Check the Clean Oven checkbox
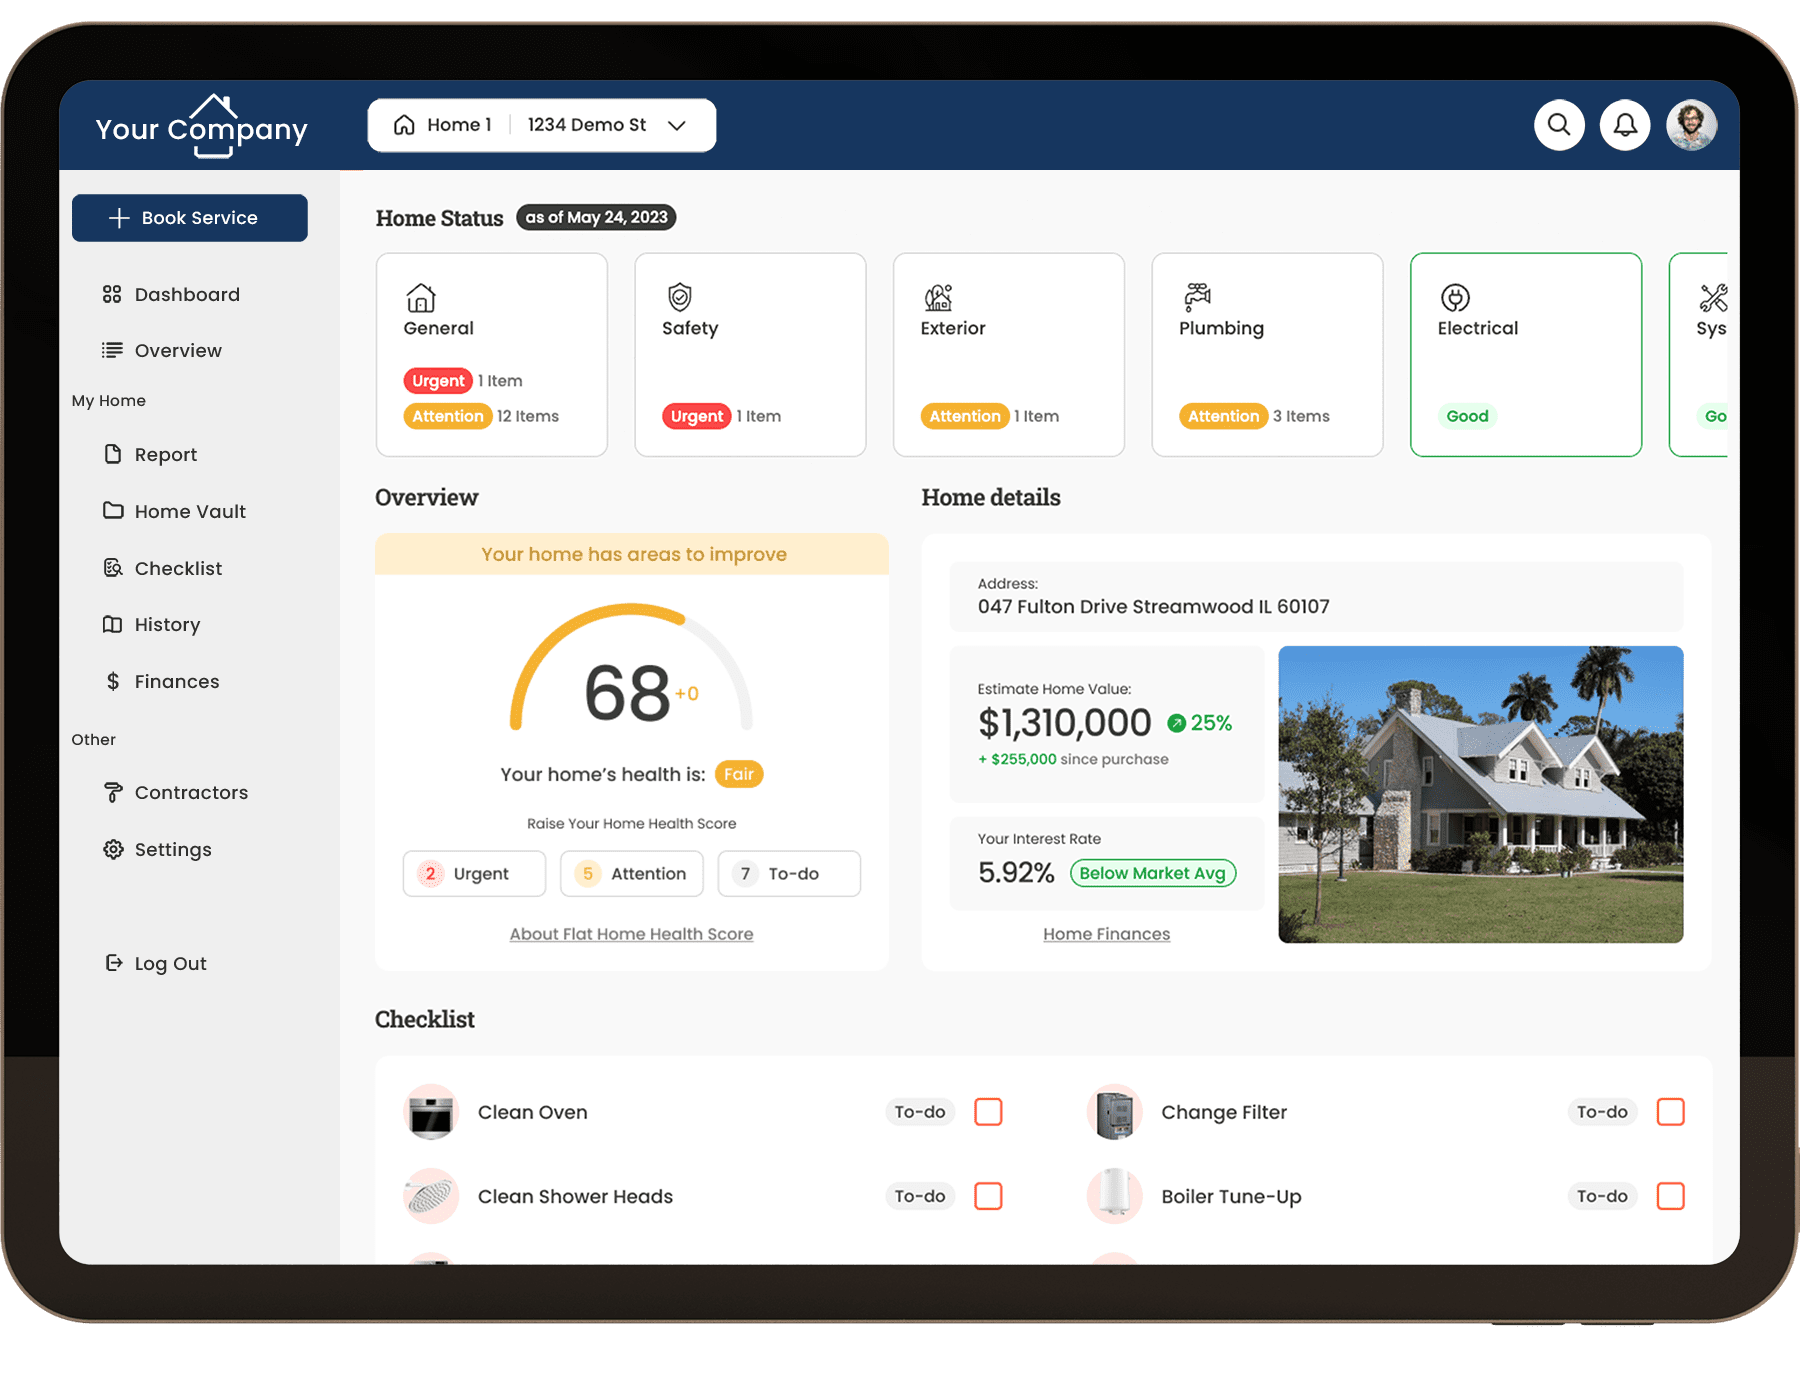Screen dimensions: 1800x1391 coord(988,1112)
